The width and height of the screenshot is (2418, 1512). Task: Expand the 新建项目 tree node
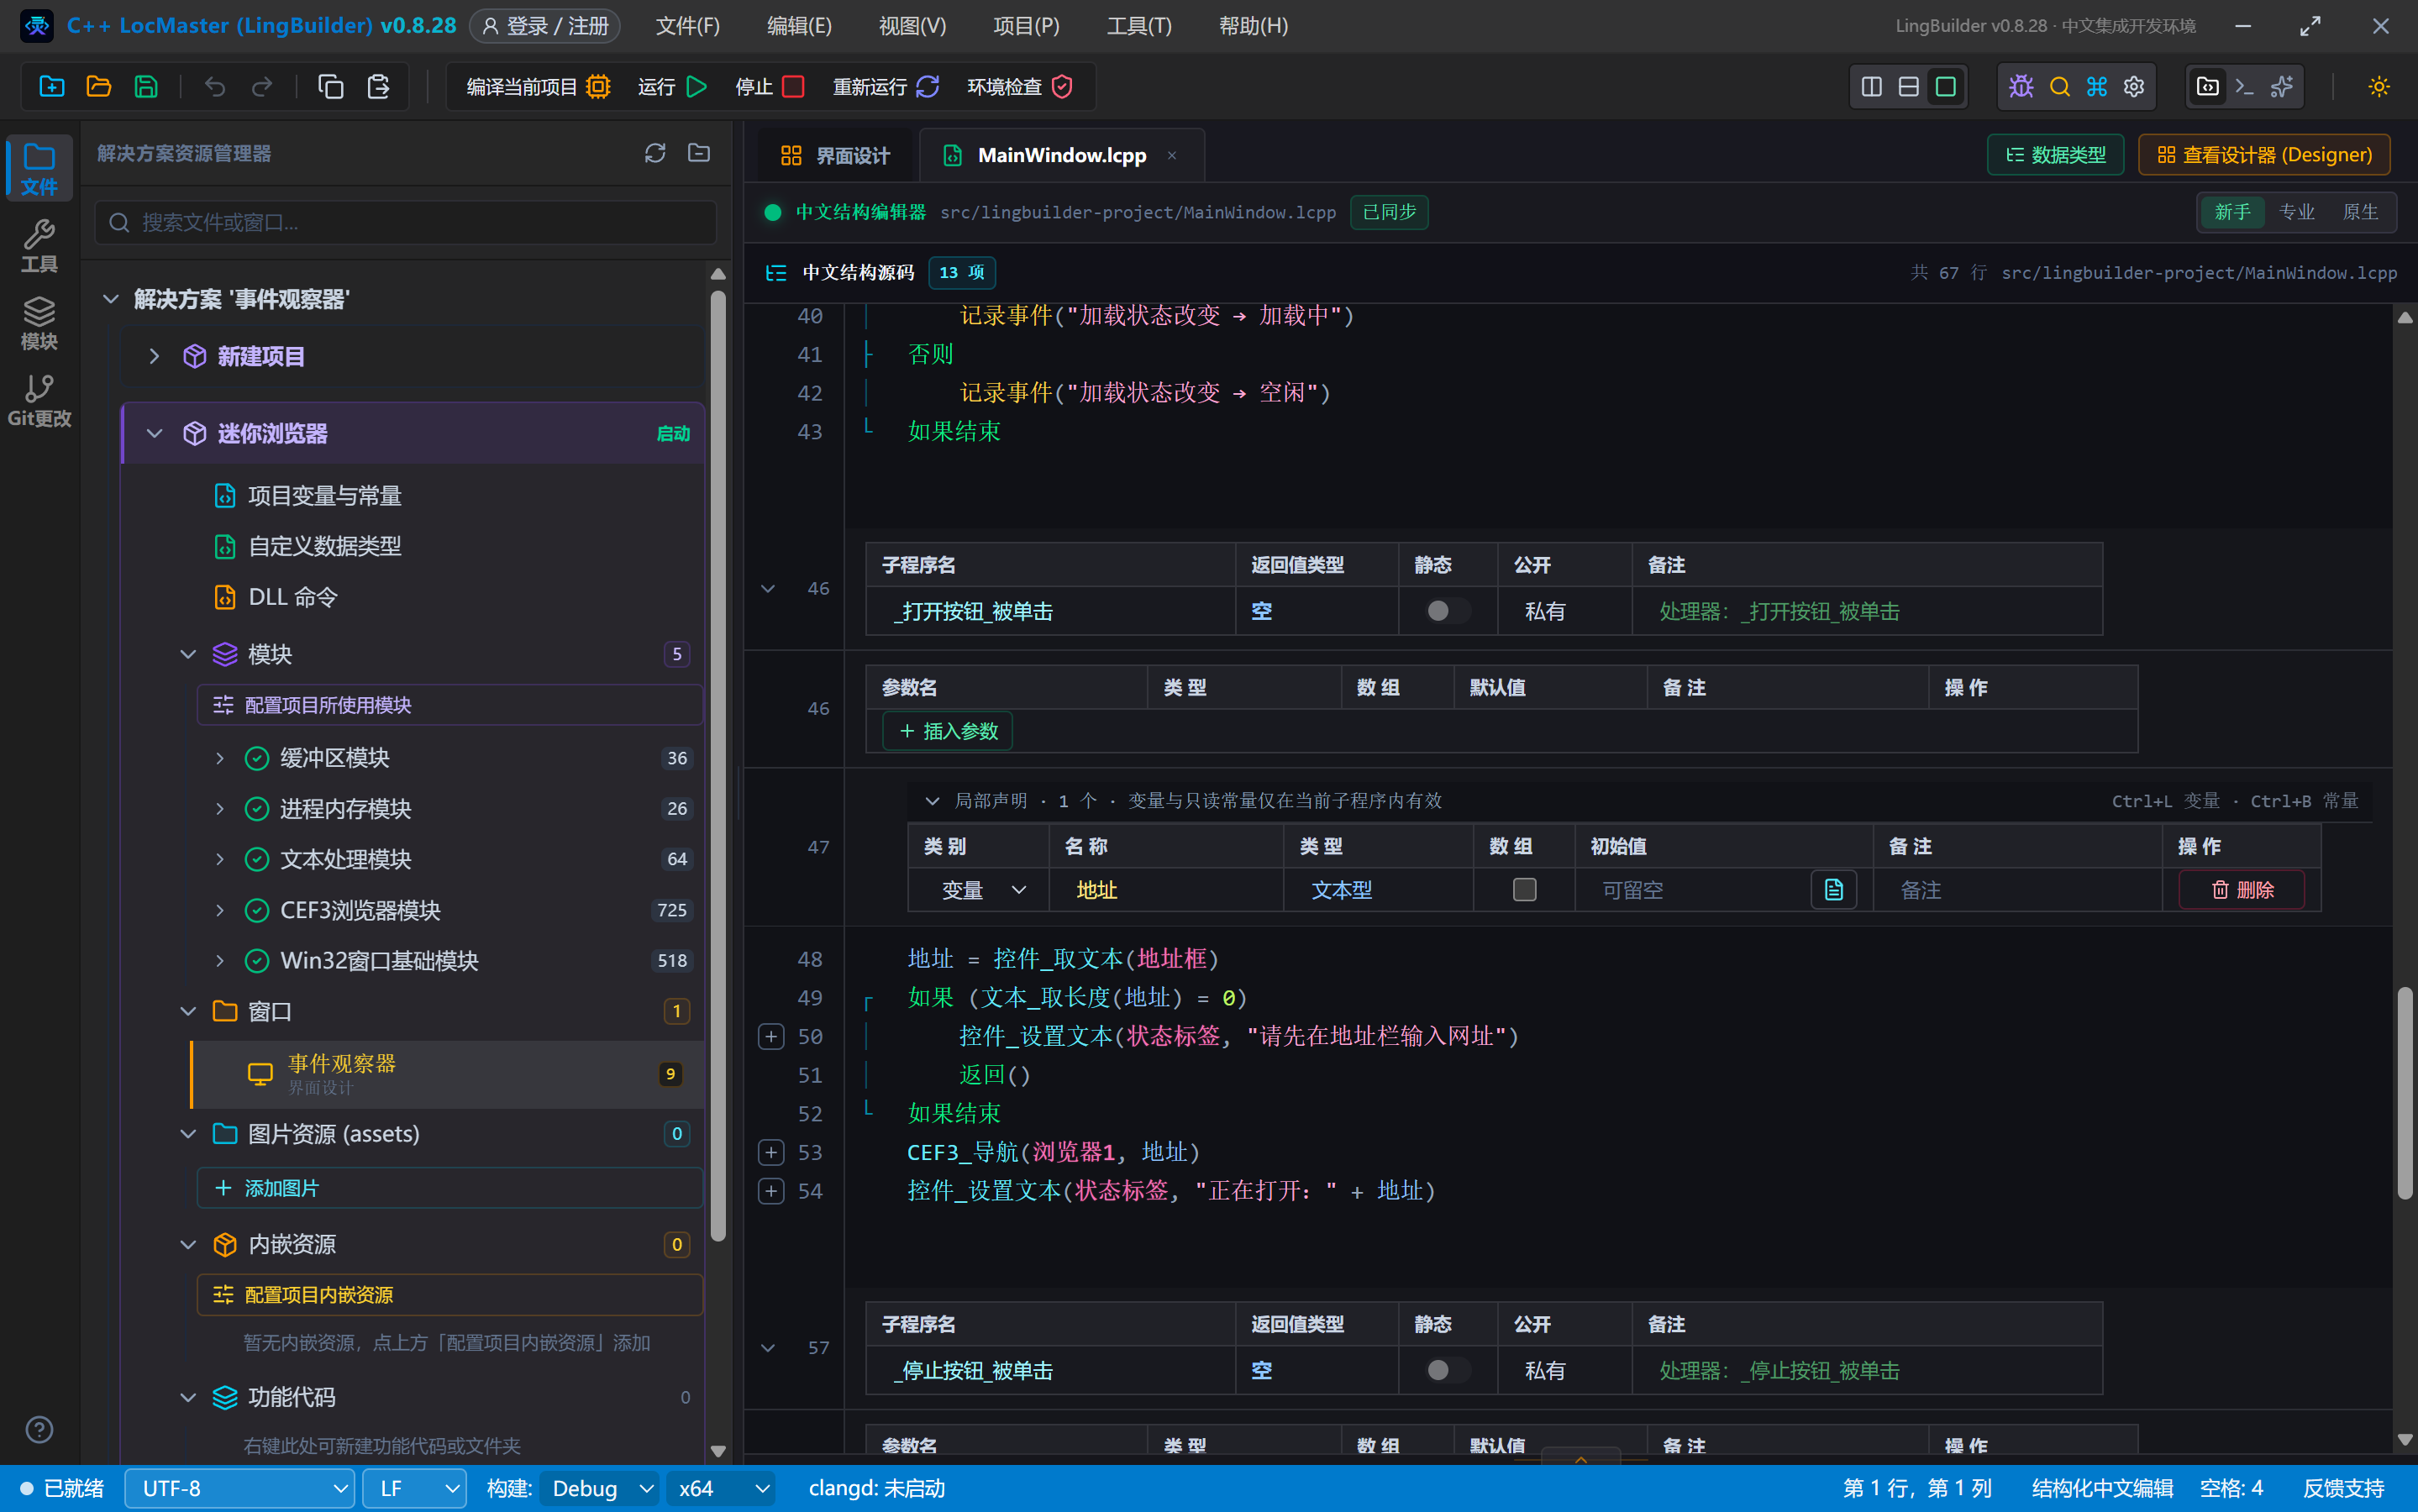click(154, 356)
